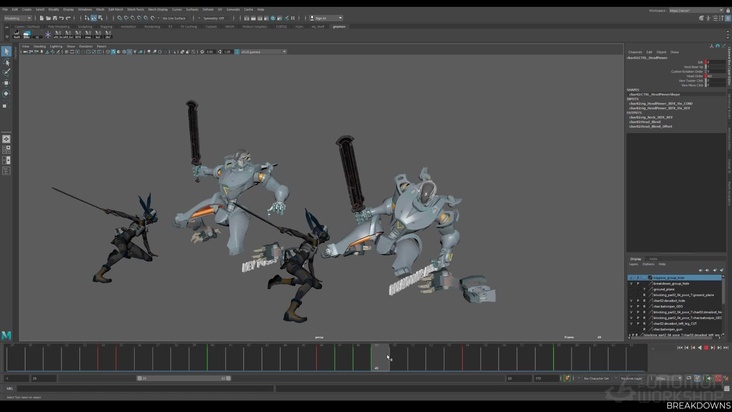This screenshot has height=412, width=732.
Task: Click the Rotate tool in the toolbox
Action: 6,94
